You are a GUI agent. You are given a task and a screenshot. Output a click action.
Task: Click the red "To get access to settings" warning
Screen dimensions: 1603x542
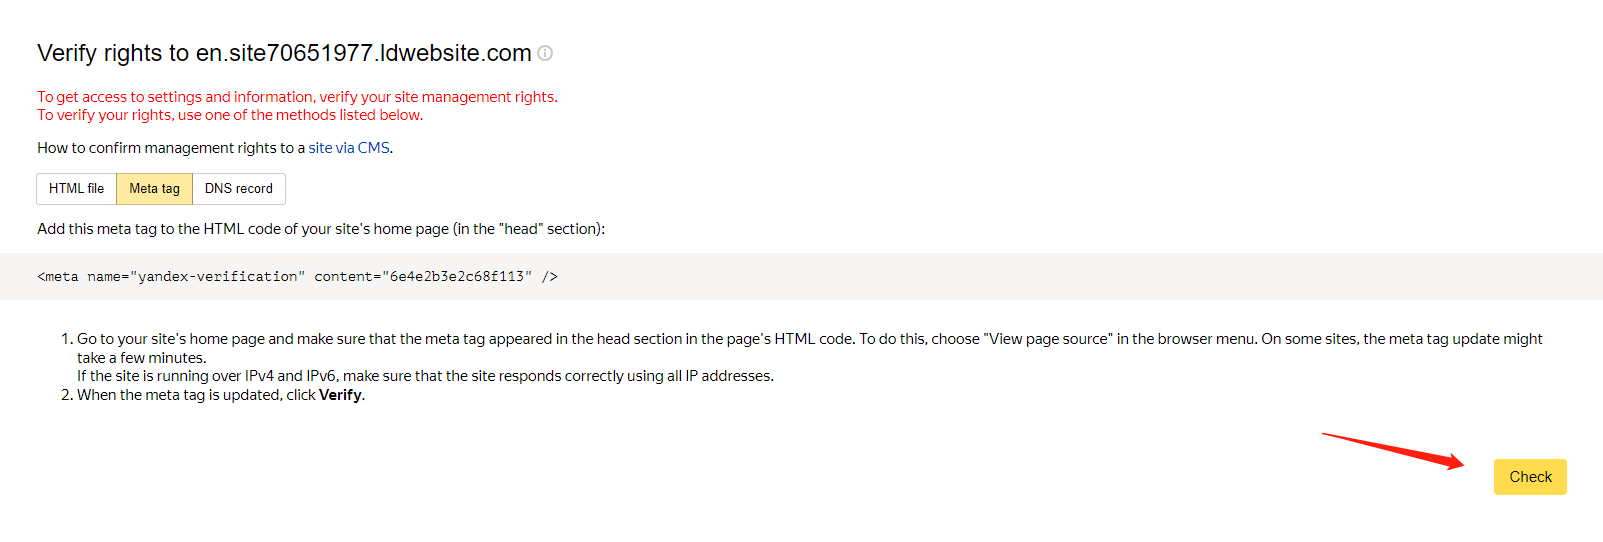click(x=297, y=97)
